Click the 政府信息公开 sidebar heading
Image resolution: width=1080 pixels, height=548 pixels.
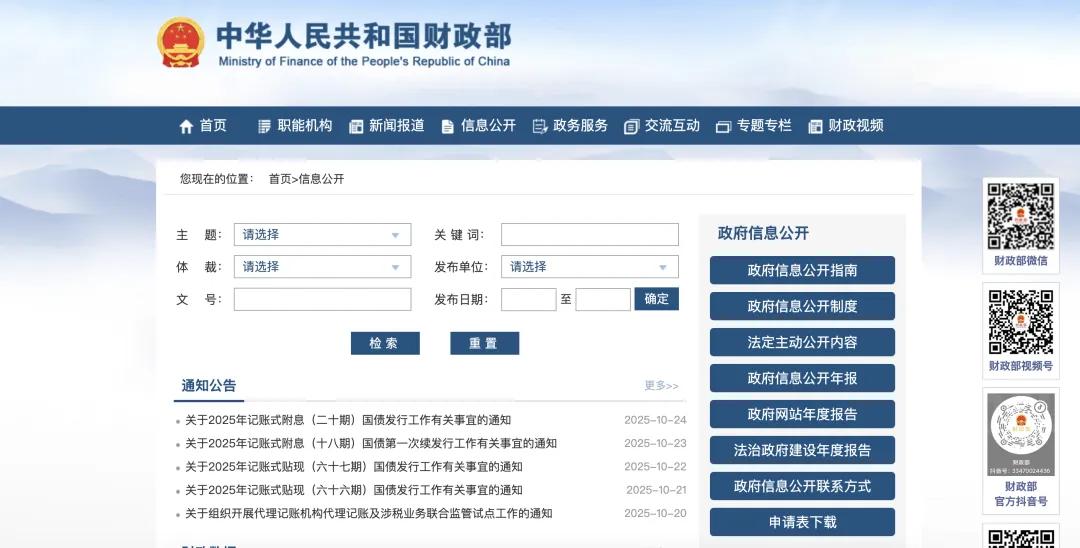click(x=763, y=233)
